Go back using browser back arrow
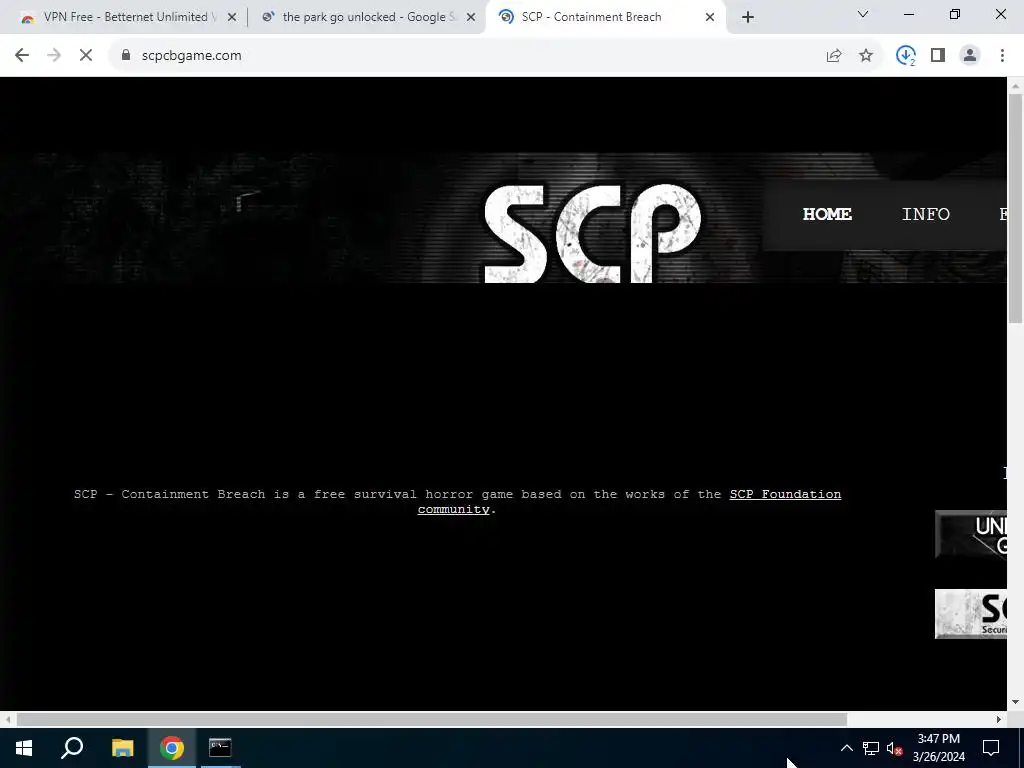Viewport: 1024px width, 768px height. click(22, 56)
